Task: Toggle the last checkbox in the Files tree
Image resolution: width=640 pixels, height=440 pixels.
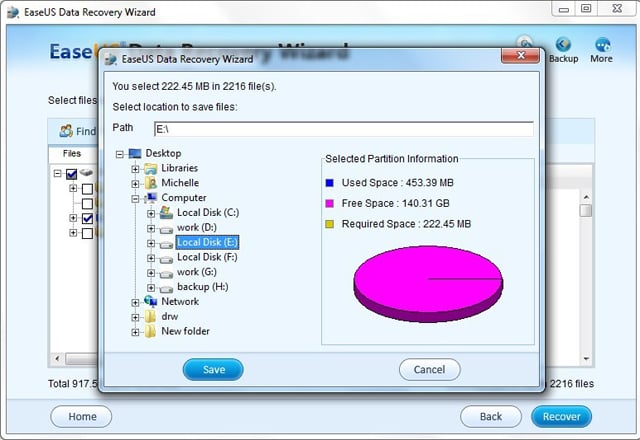Action: click(x=87, y=233)
